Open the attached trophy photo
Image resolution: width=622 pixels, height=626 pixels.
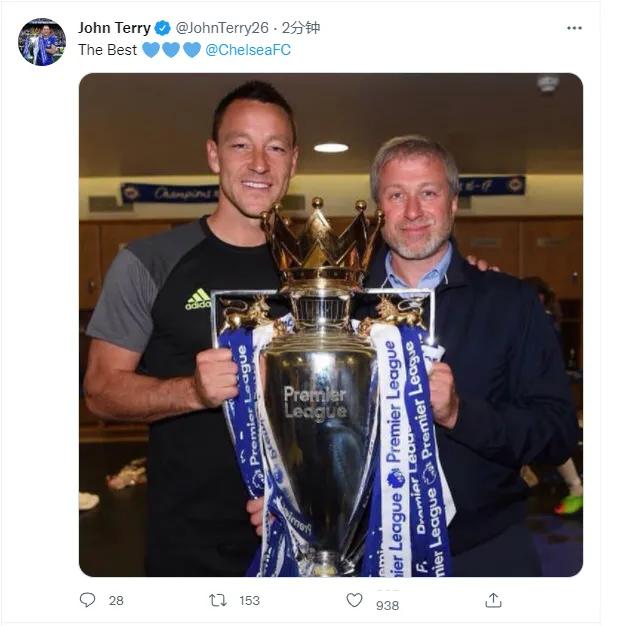[330, 325]
